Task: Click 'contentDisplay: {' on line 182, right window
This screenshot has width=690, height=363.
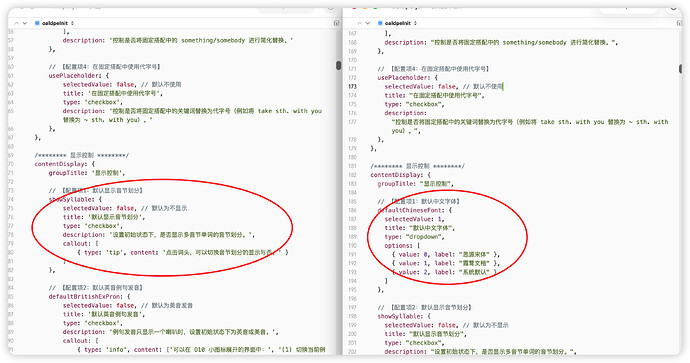Action: point(400,175)
